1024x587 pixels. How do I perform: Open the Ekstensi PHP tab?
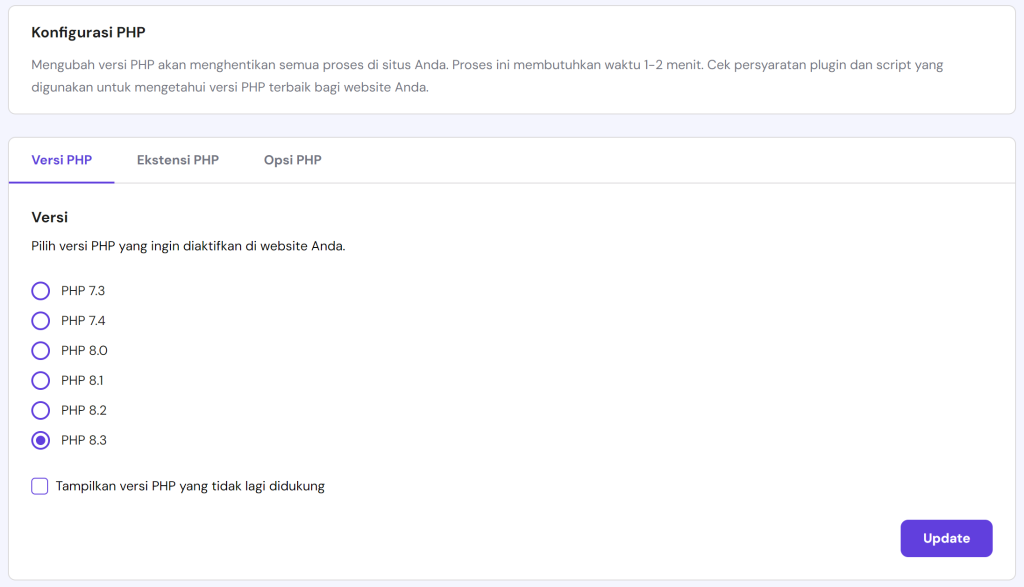(x=178, y=160)
